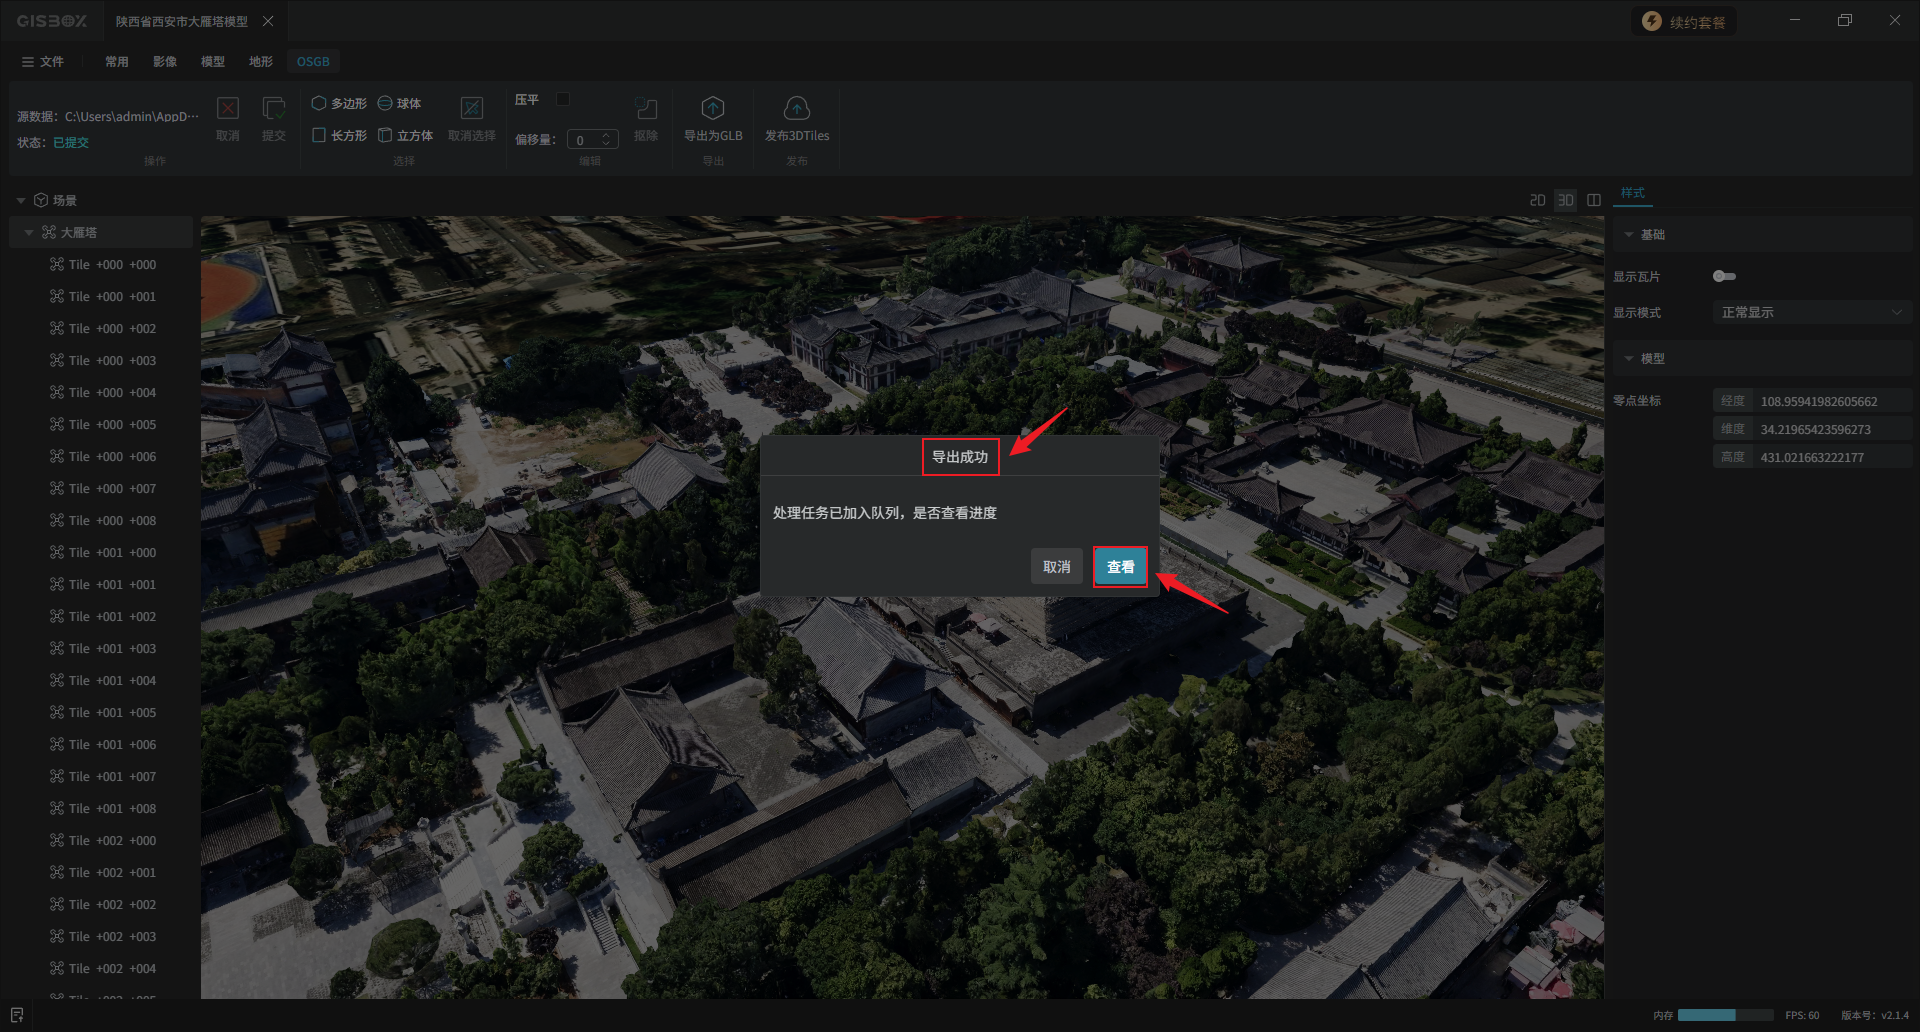Viewport: 1920px width, 1032px height.
Task: Click 查看 button in export dialog
Action: [x=1120, y=567]
